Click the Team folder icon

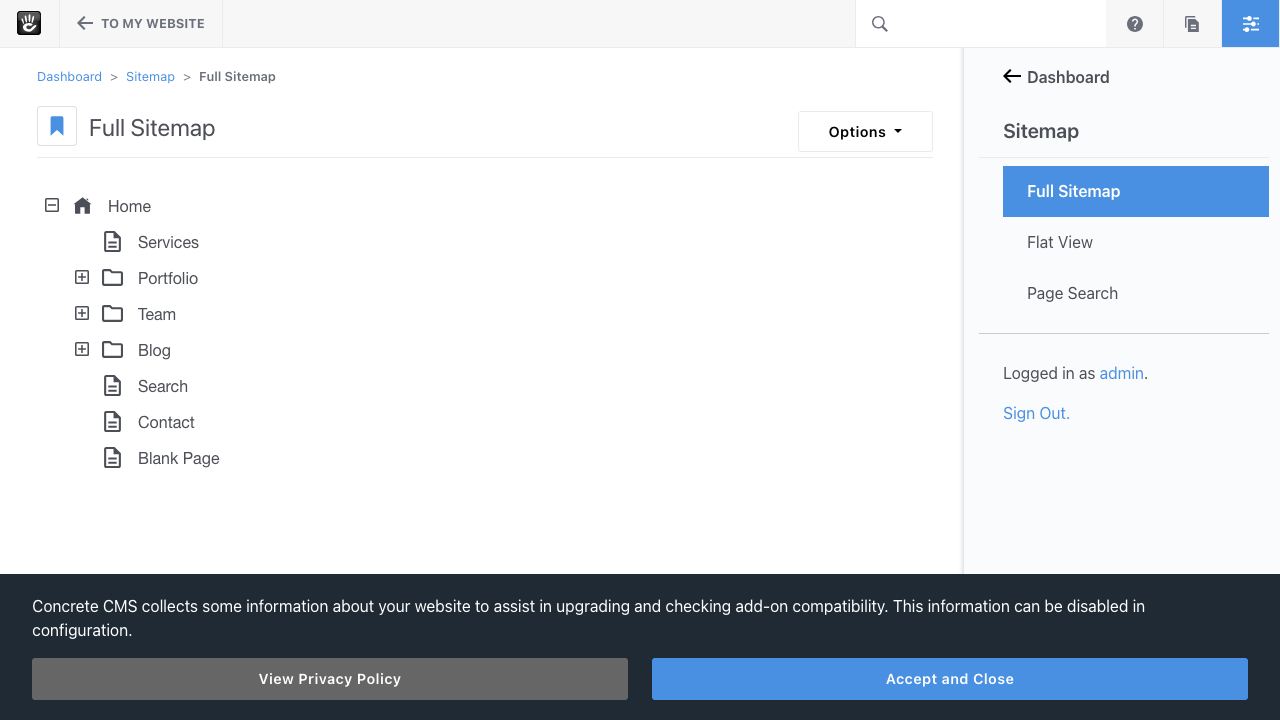[113, 314]
